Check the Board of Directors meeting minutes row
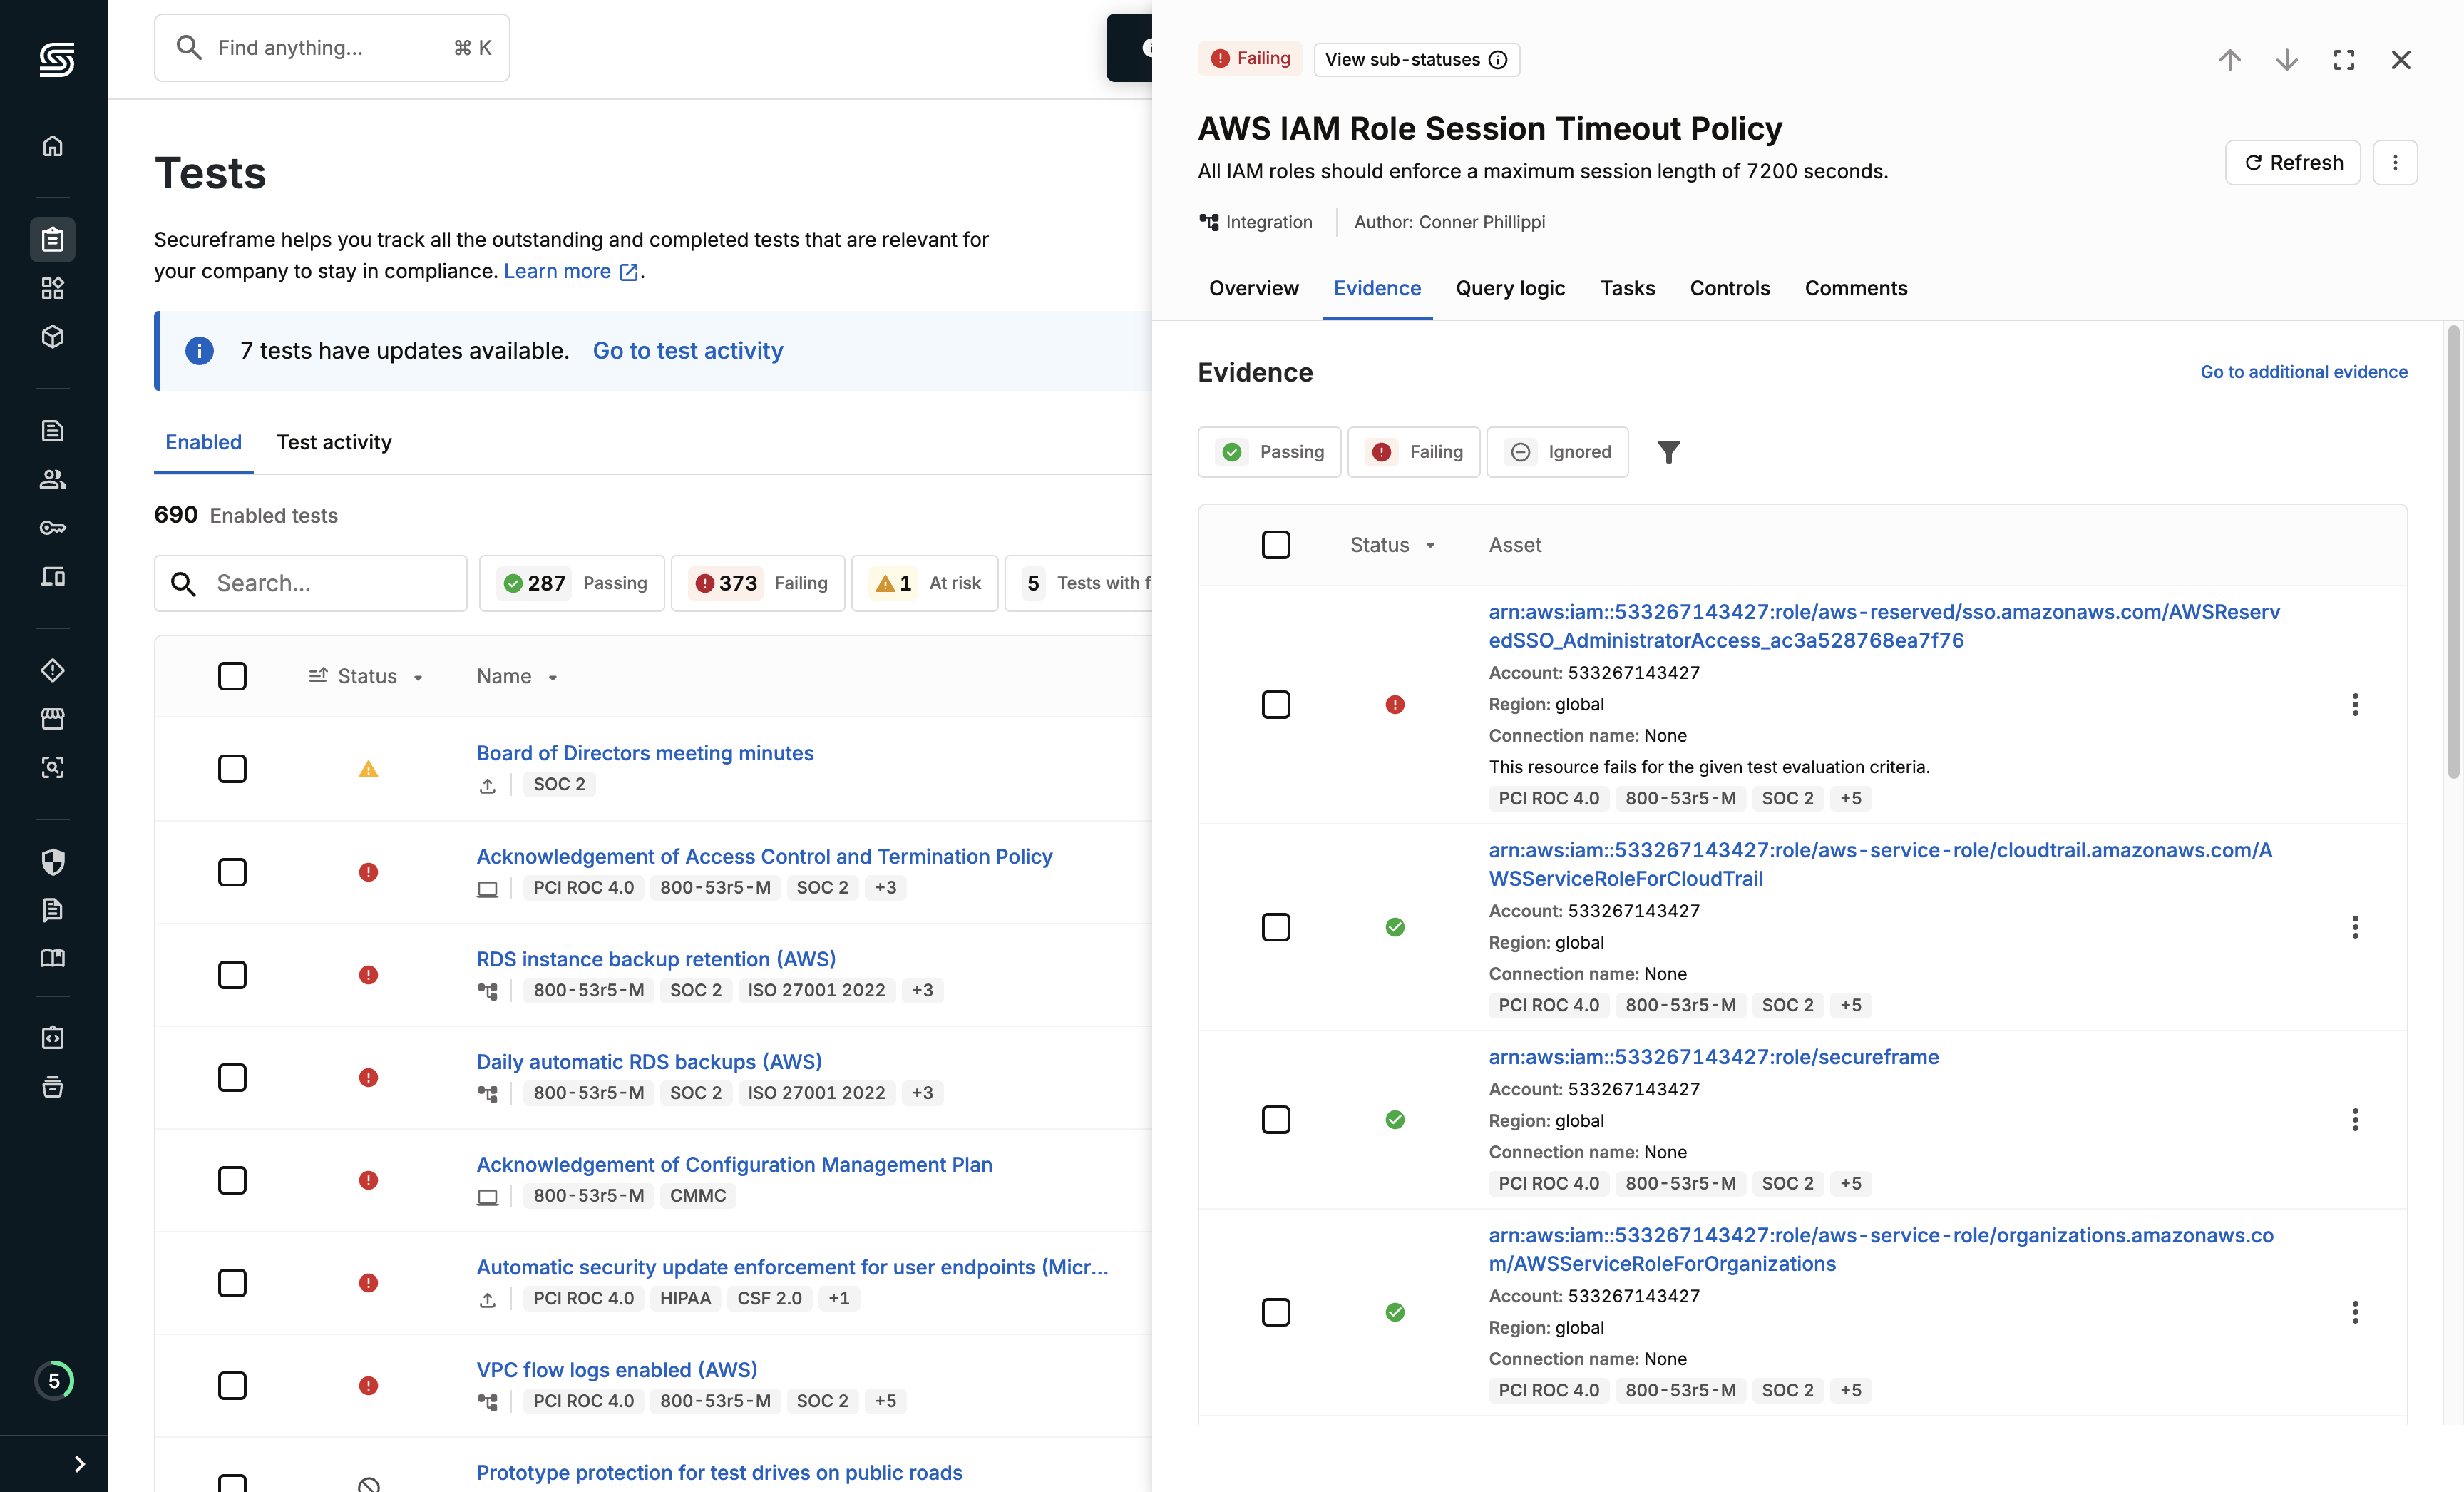This screenshot has height=1492, width=2464. (232, 769)
